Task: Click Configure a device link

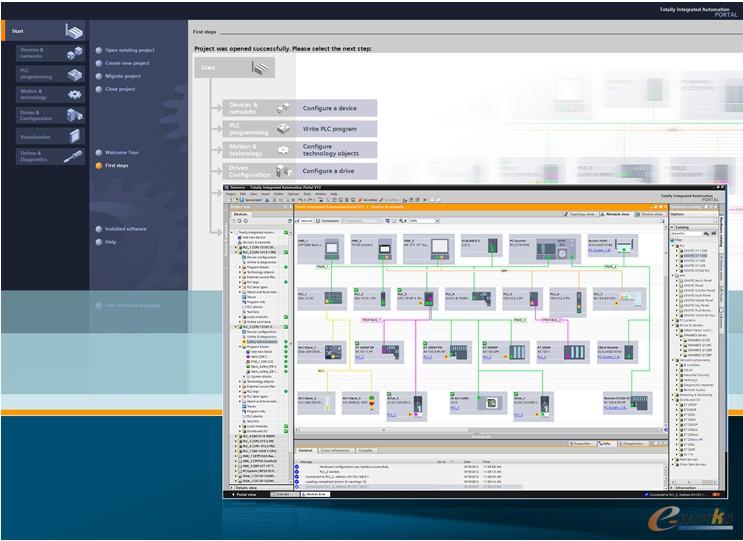Action: [330, 108]
